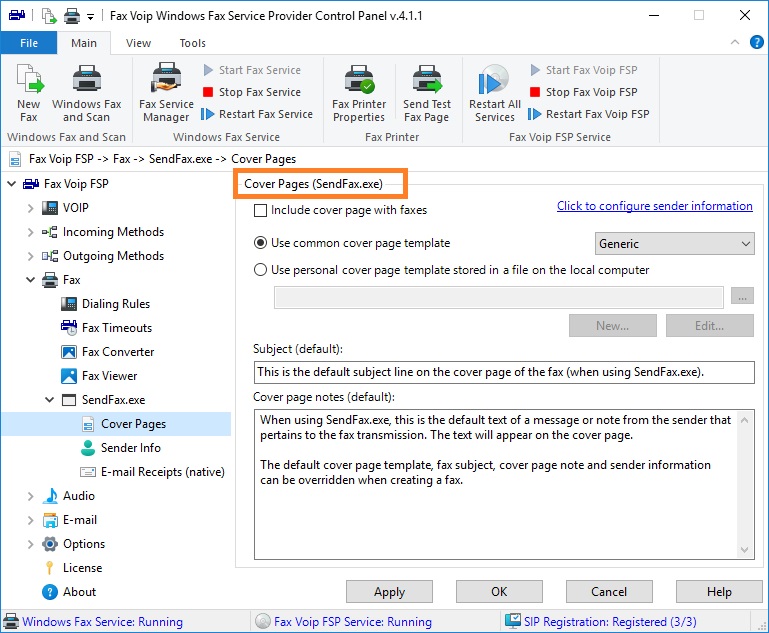The image size is (769, 633).
Task: Click notes scrollbar down arrow
Action: (x=744, y=550)
